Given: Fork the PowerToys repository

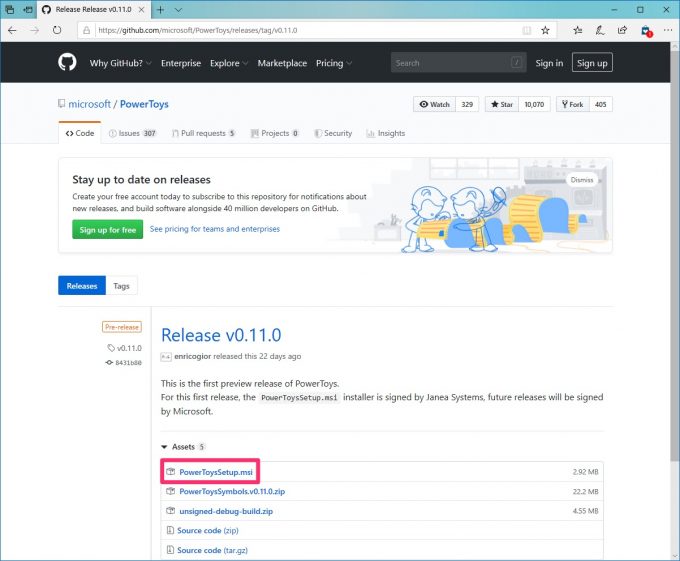Looking at the screenshot, I should pyautogui.click(x=572, y=104).
